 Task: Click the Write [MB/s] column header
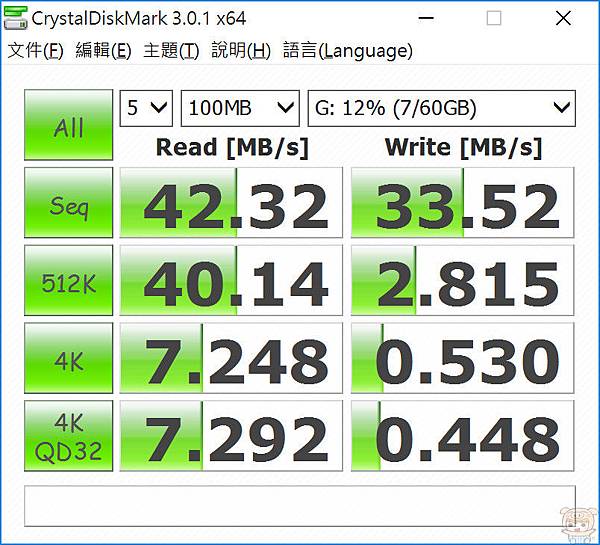pyautogui.click(x=463, y=148)
